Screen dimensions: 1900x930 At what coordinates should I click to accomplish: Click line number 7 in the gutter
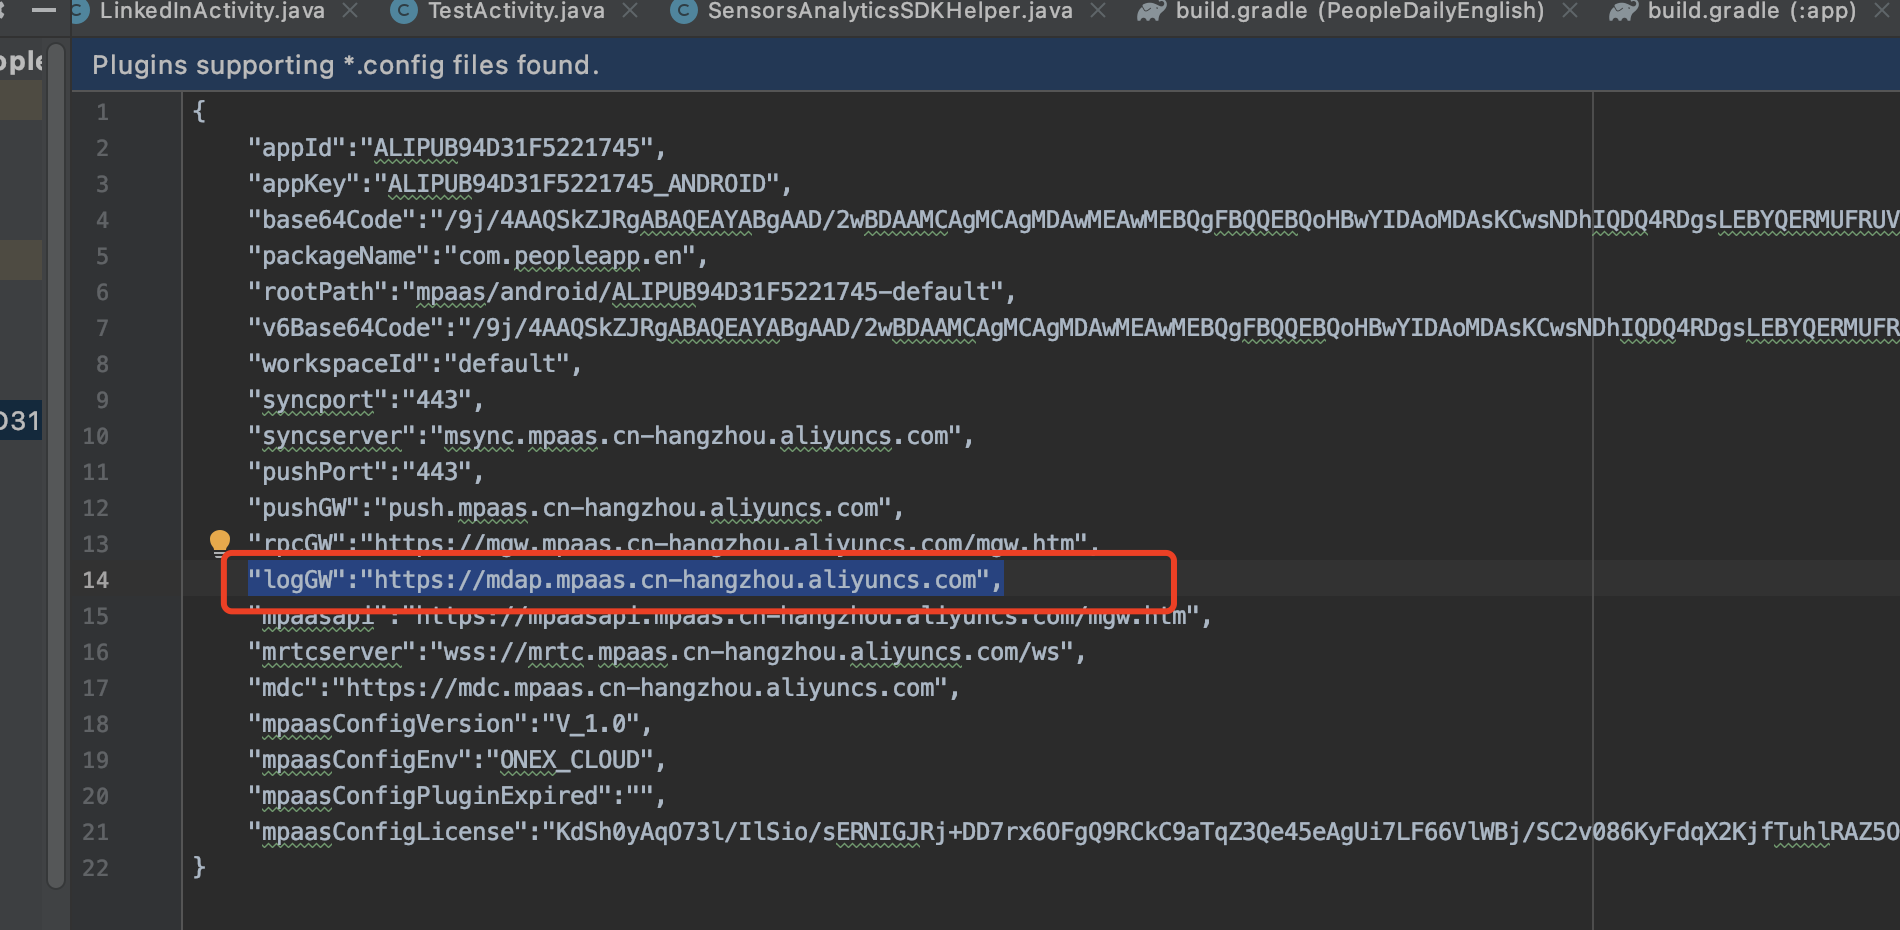click(x=102, y=328)
